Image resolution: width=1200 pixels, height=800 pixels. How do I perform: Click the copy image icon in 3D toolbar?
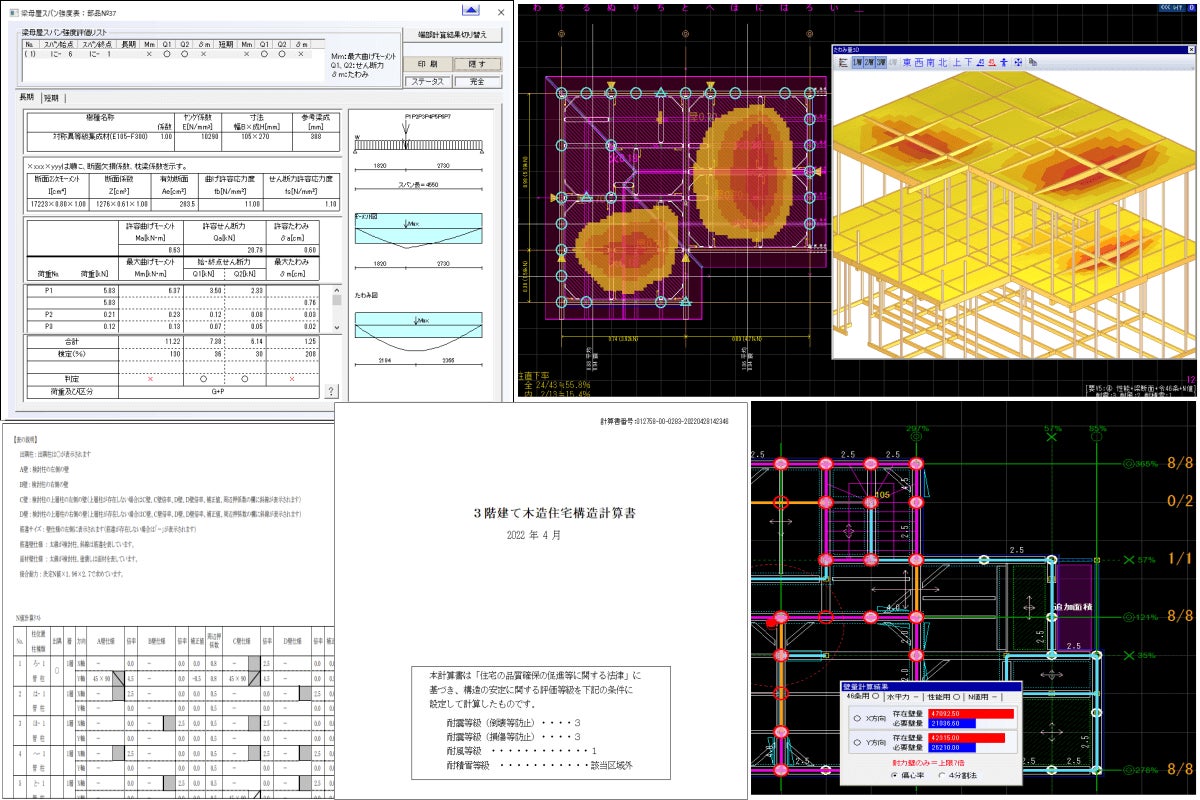(x=1032, y=63)
